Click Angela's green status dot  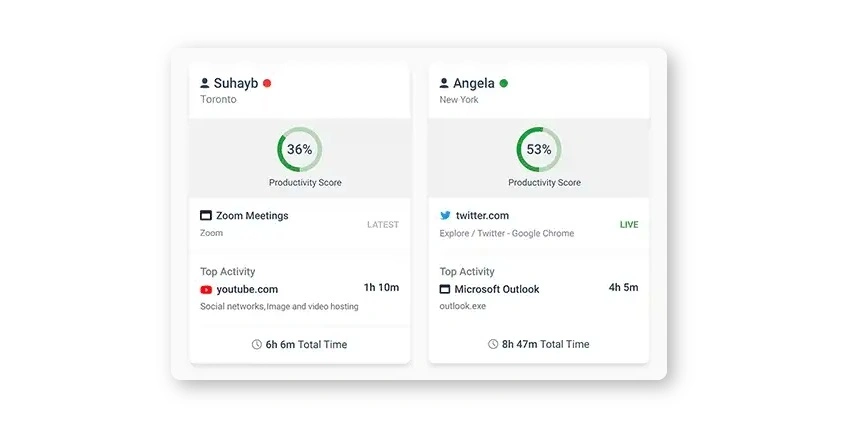pyautogui.click(x=504, y=84)
